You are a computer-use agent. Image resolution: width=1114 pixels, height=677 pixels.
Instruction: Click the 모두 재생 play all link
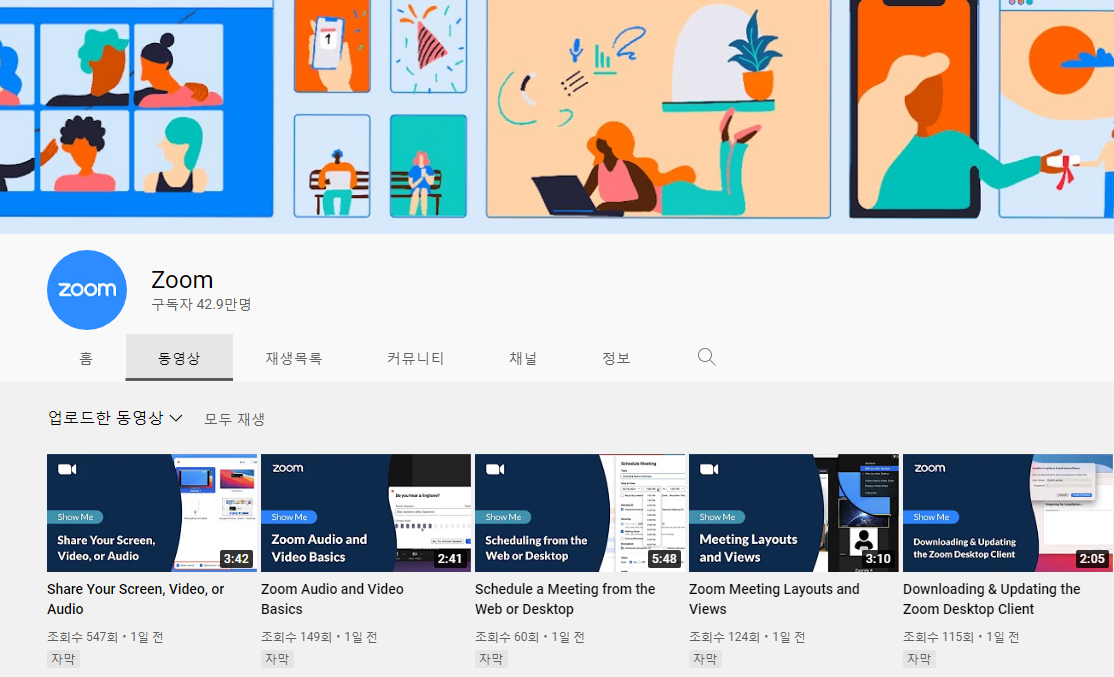click(234, 419)
